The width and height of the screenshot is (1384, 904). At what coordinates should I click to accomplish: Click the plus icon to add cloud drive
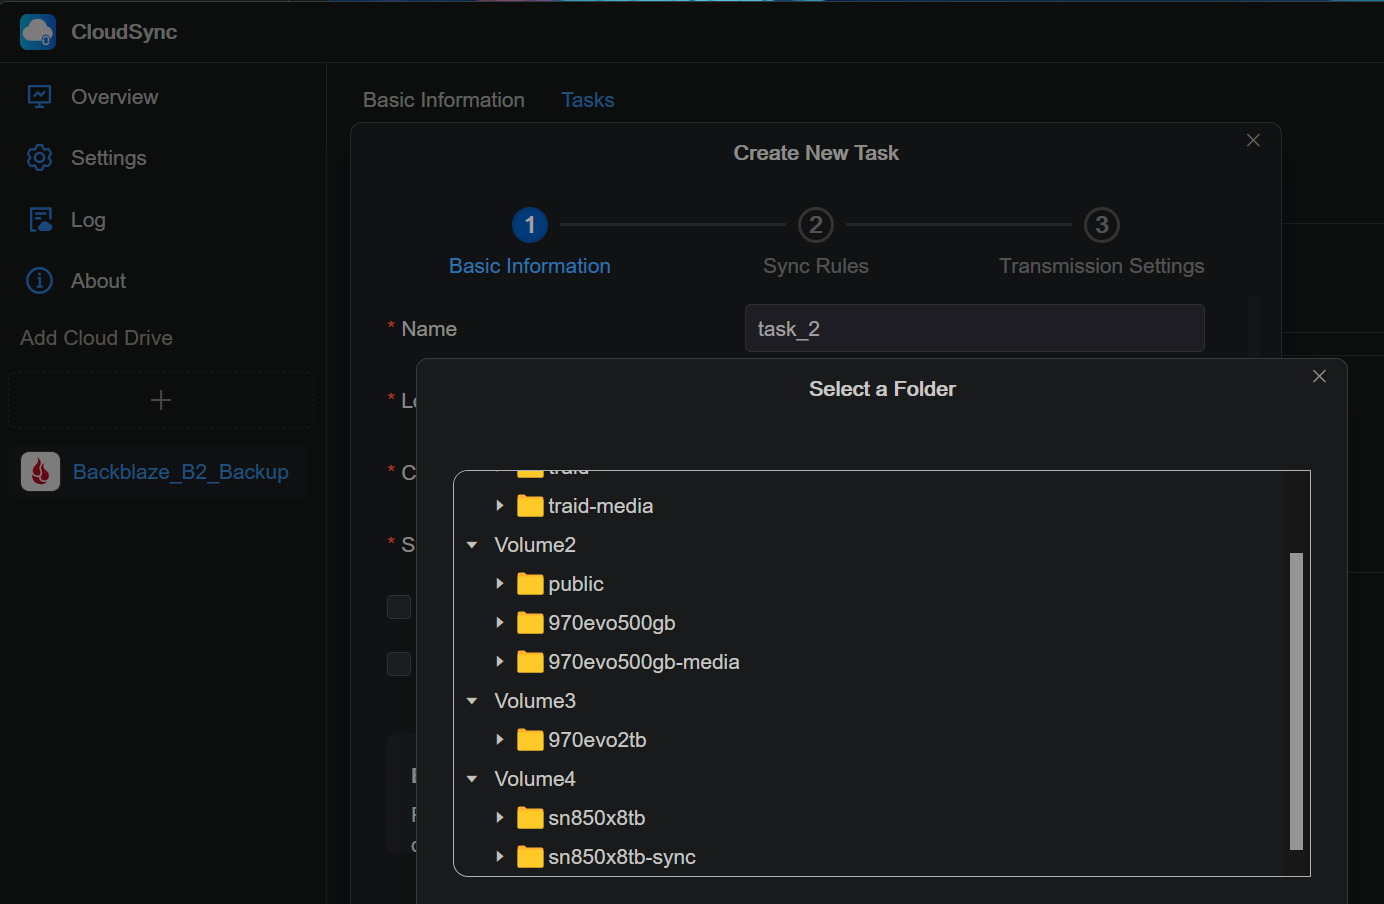coord(161,401)
